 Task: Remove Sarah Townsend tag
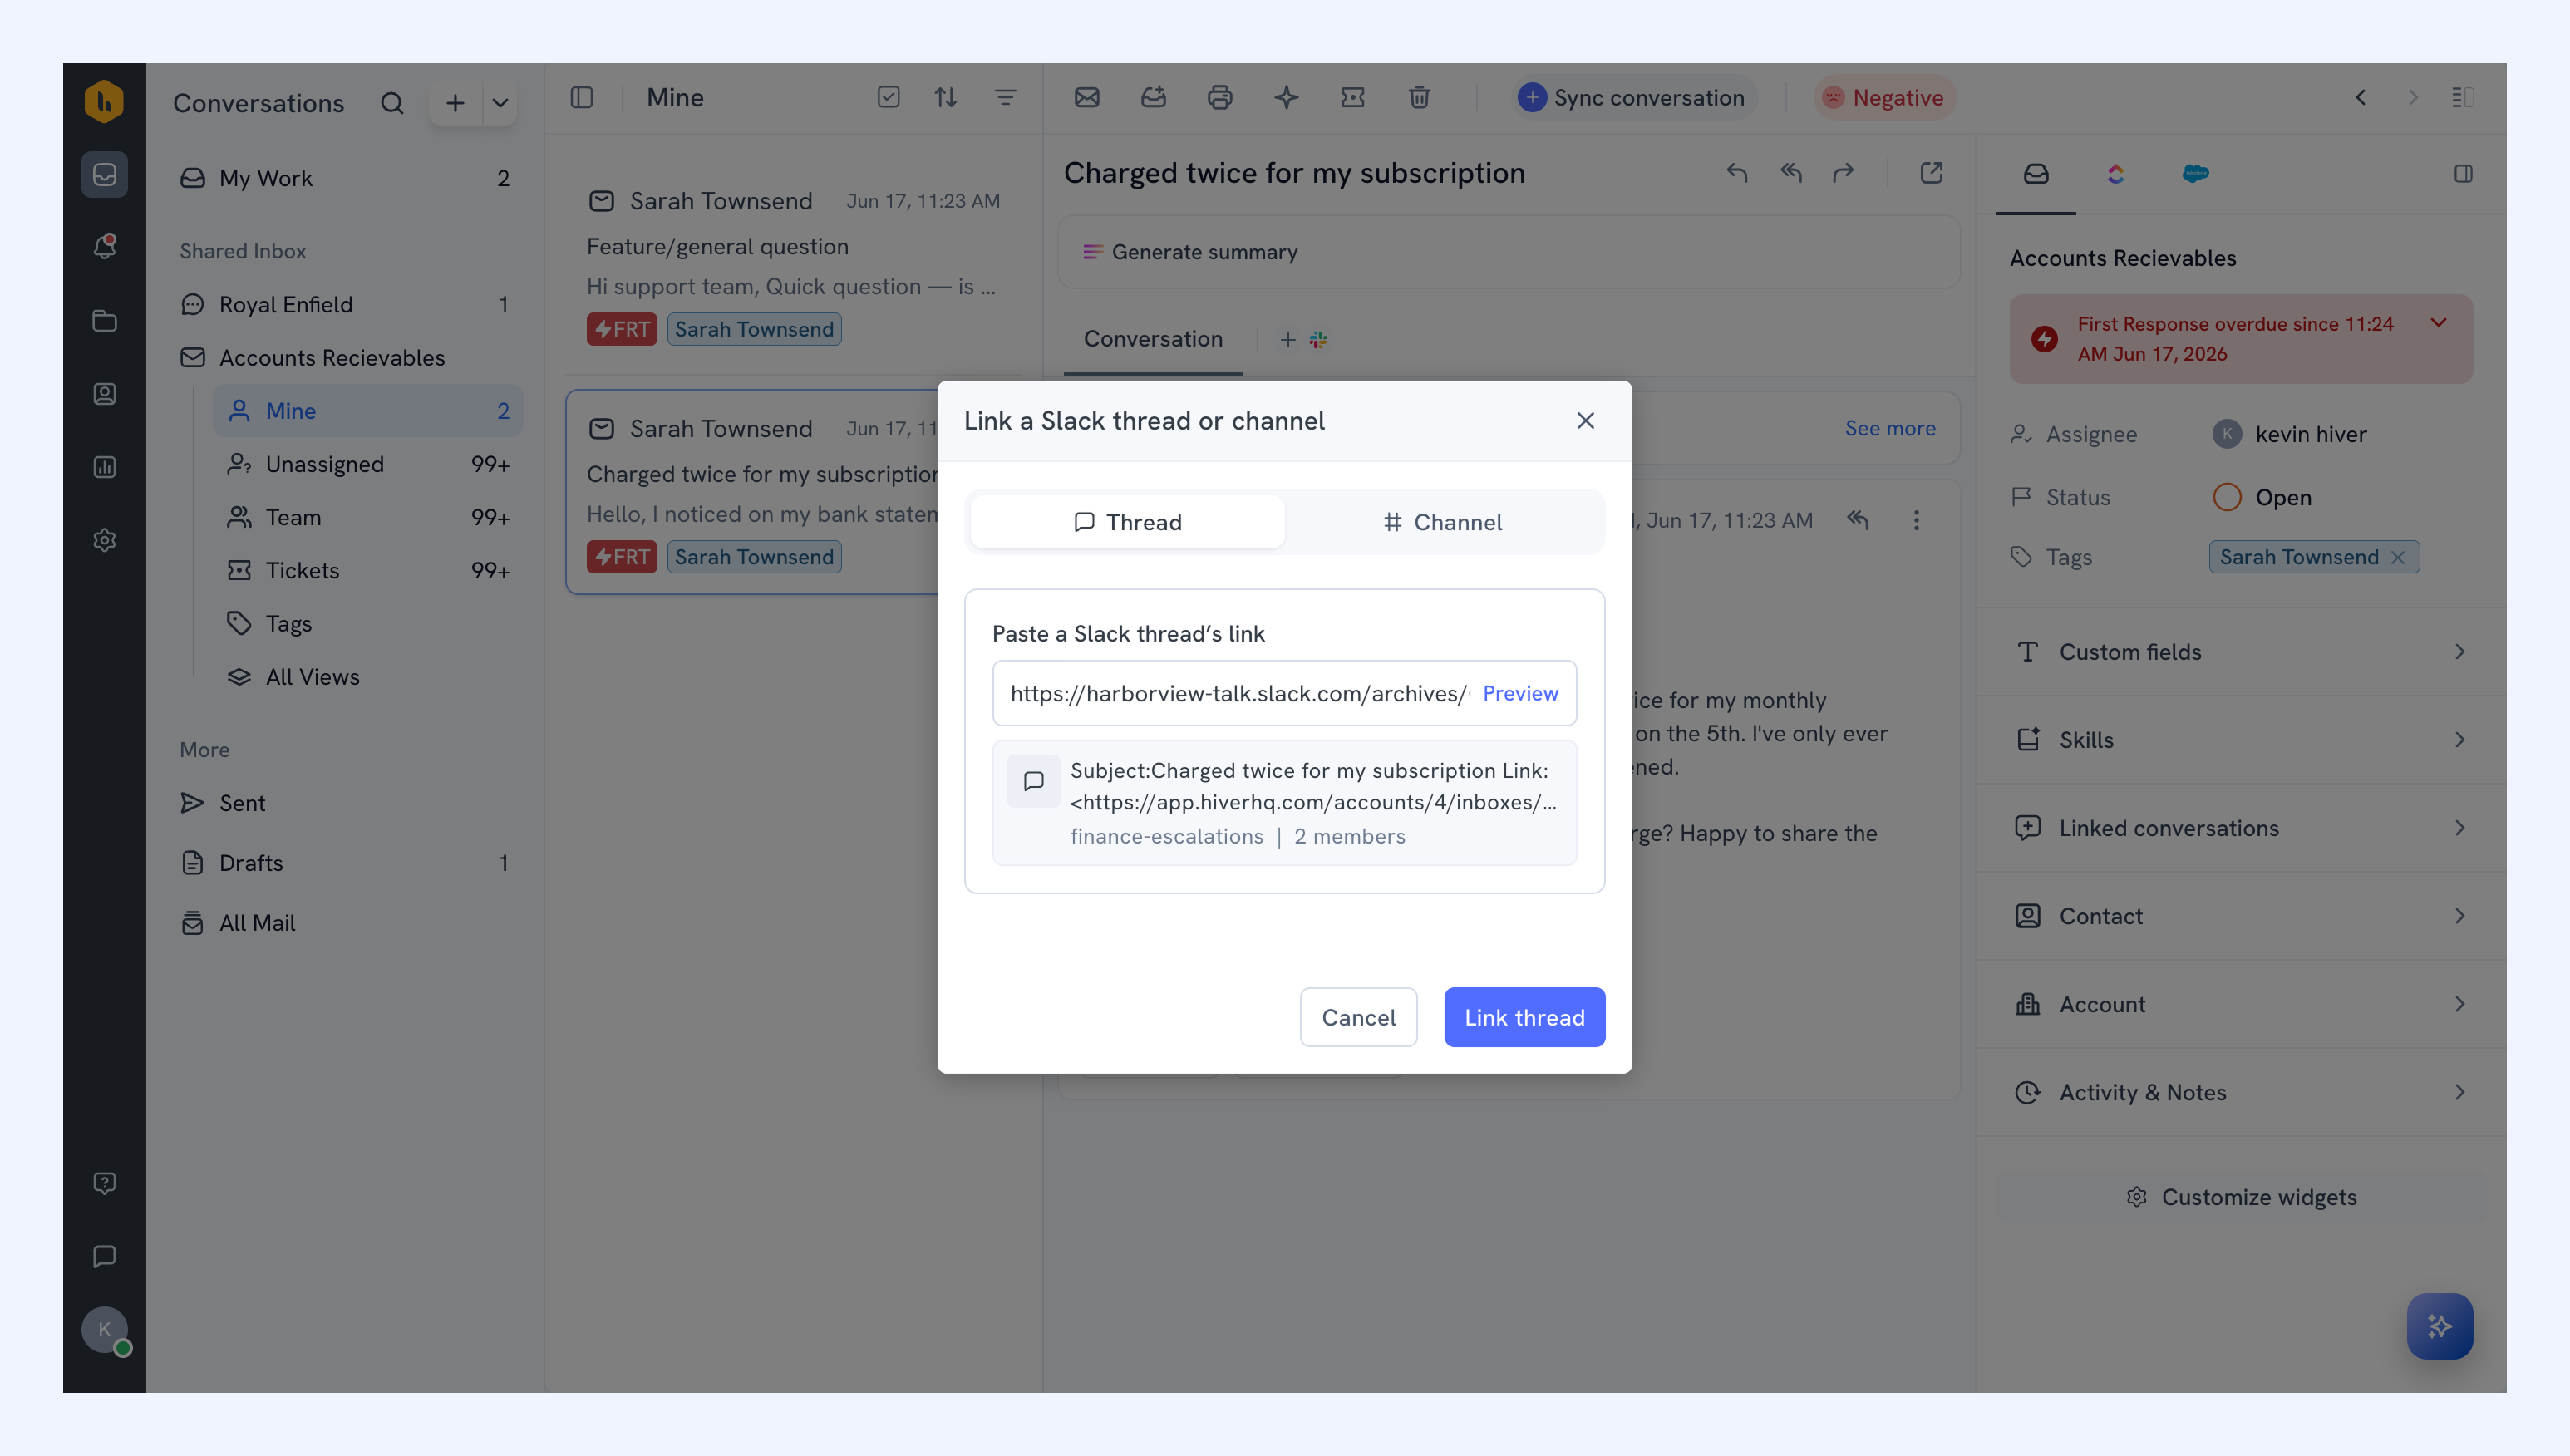(x=2398, y=557)
